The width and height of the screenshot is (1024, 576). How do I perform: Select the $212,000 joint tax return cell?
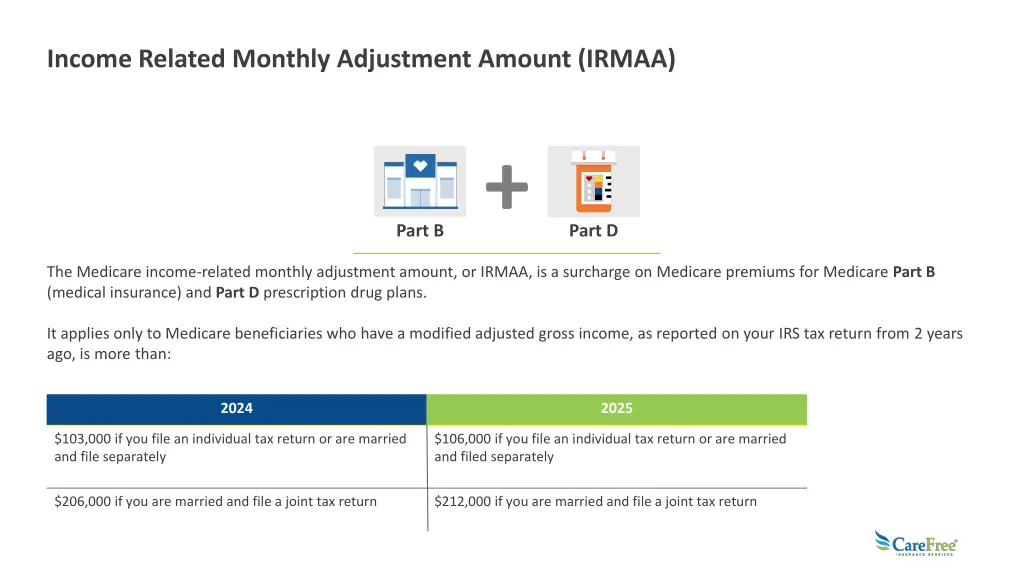coord(595,501)
